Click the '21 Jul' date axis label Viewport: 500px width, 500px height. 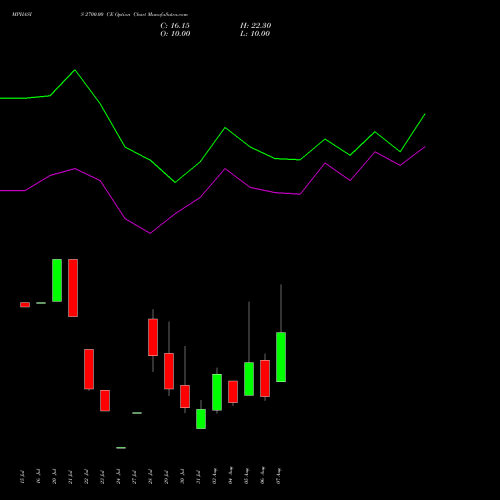(70, 477)
